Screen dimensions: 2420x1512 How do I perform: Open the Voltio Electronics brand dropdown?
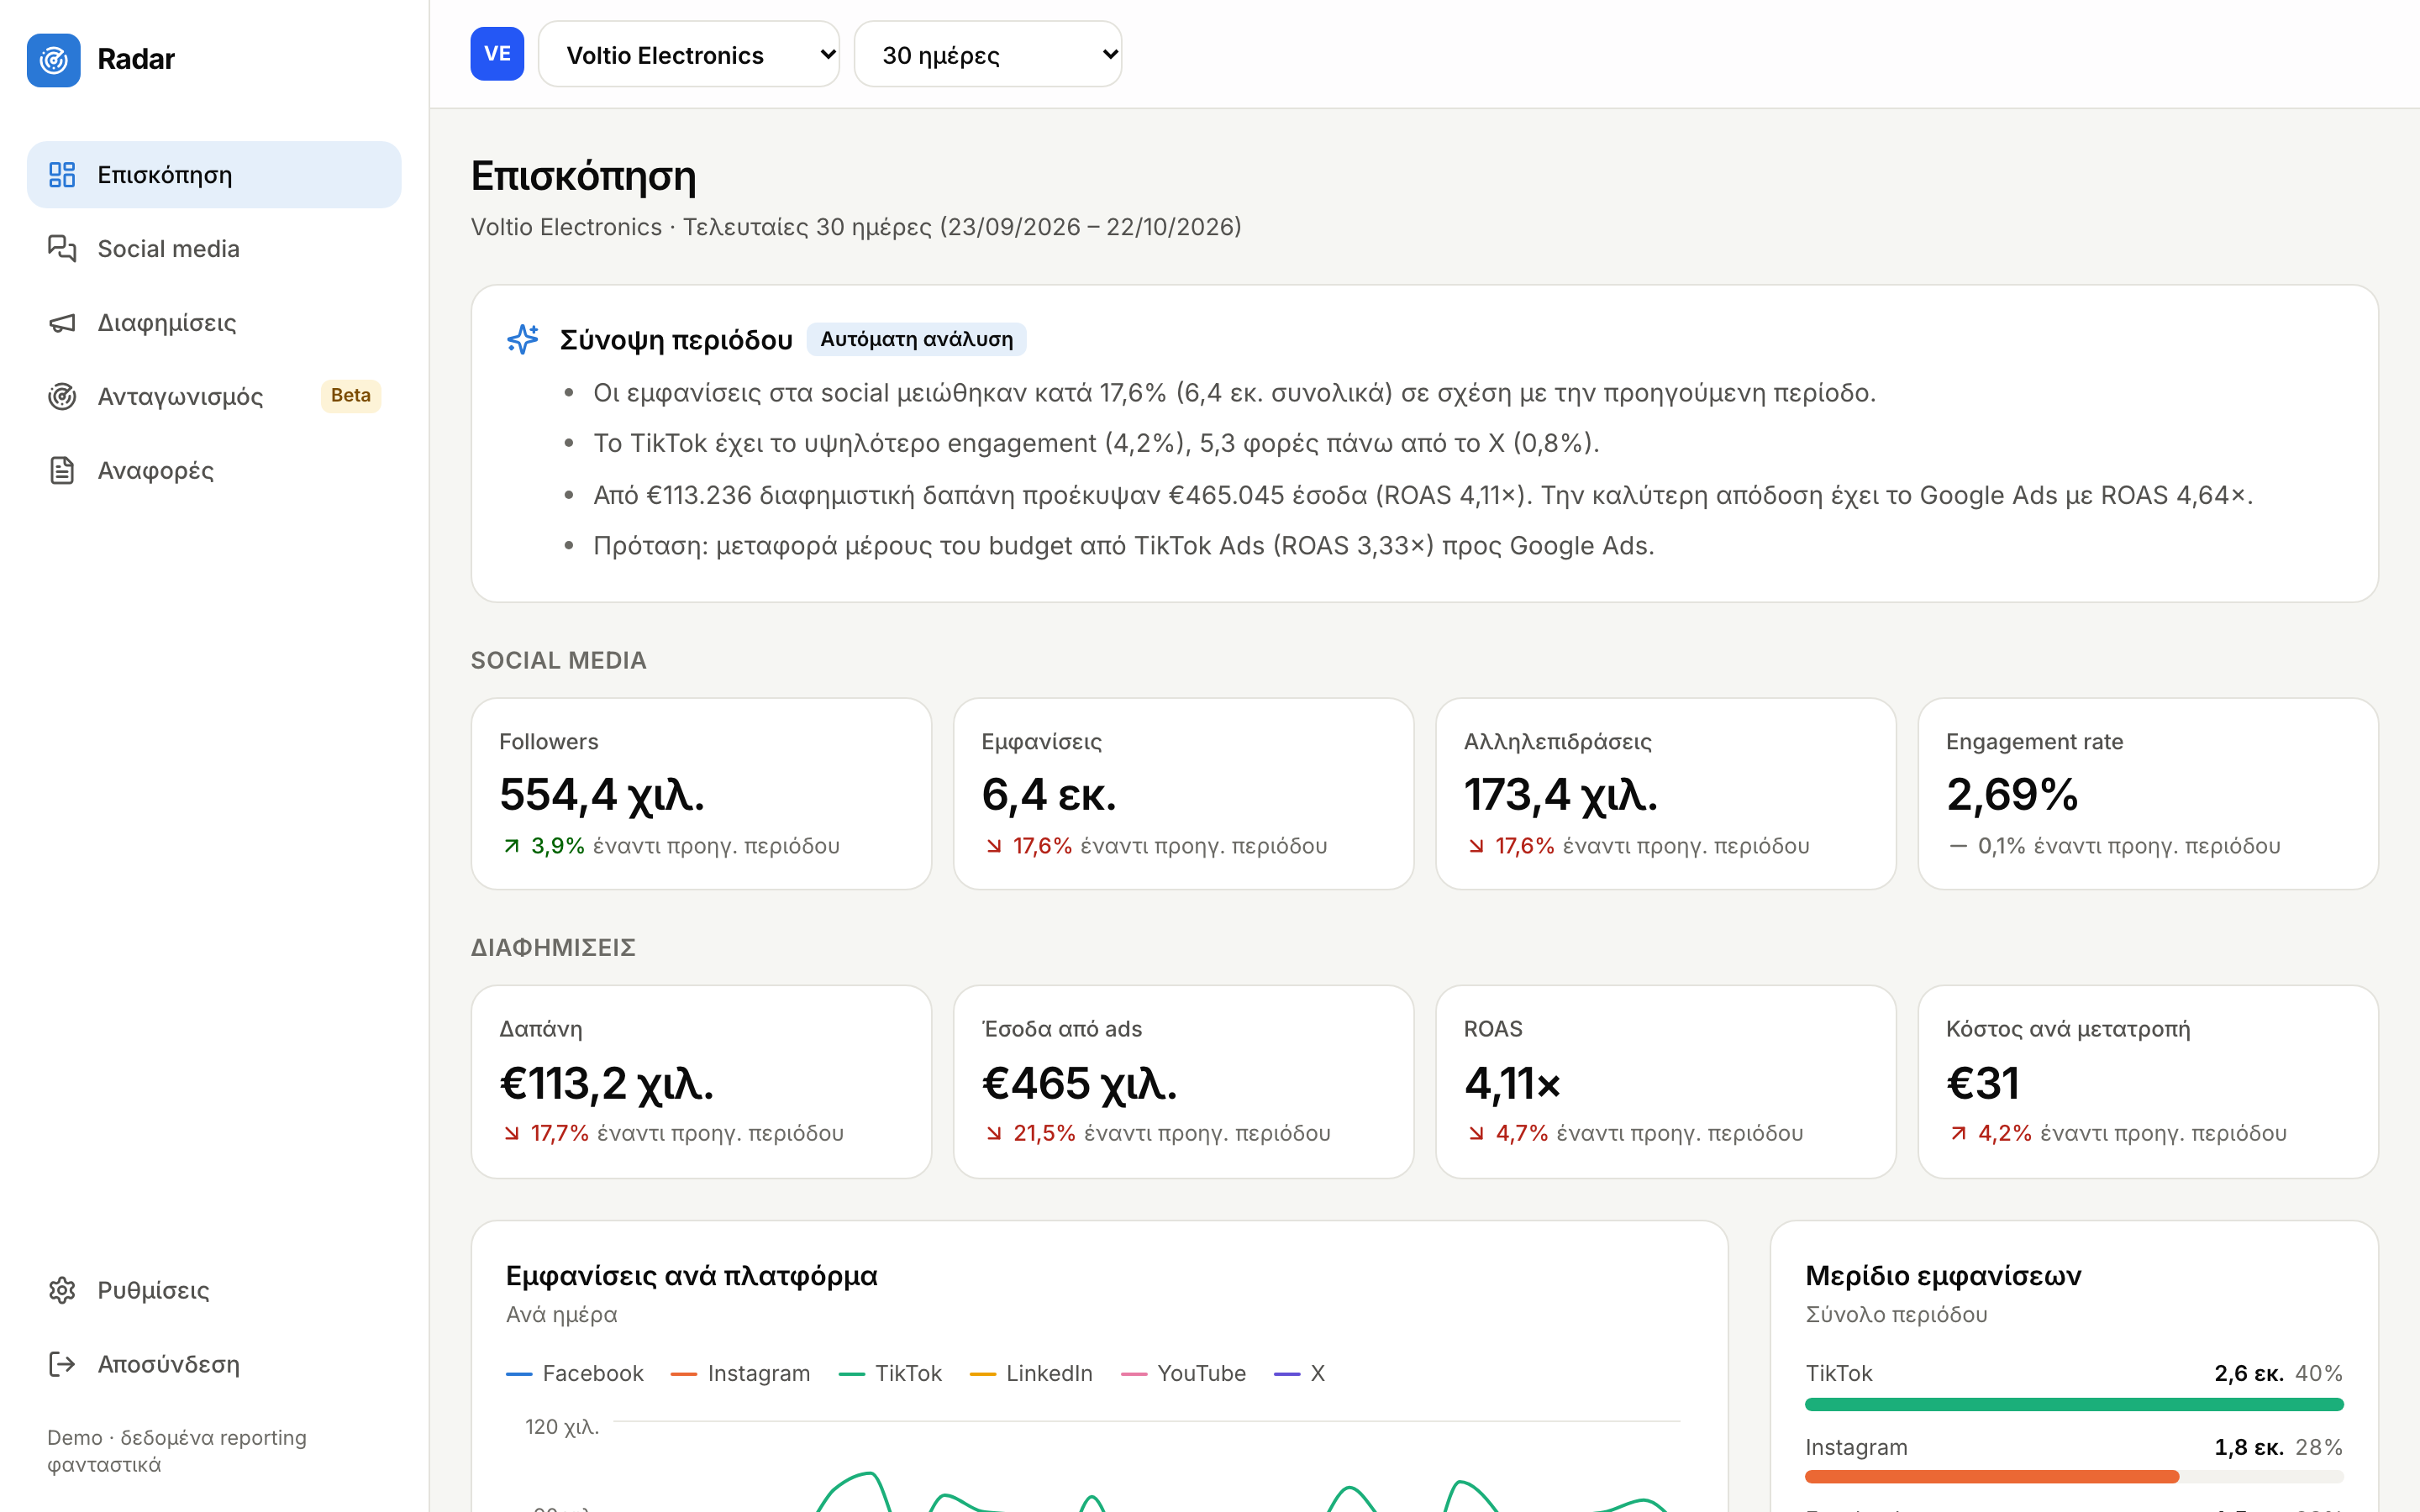[689, 55]
